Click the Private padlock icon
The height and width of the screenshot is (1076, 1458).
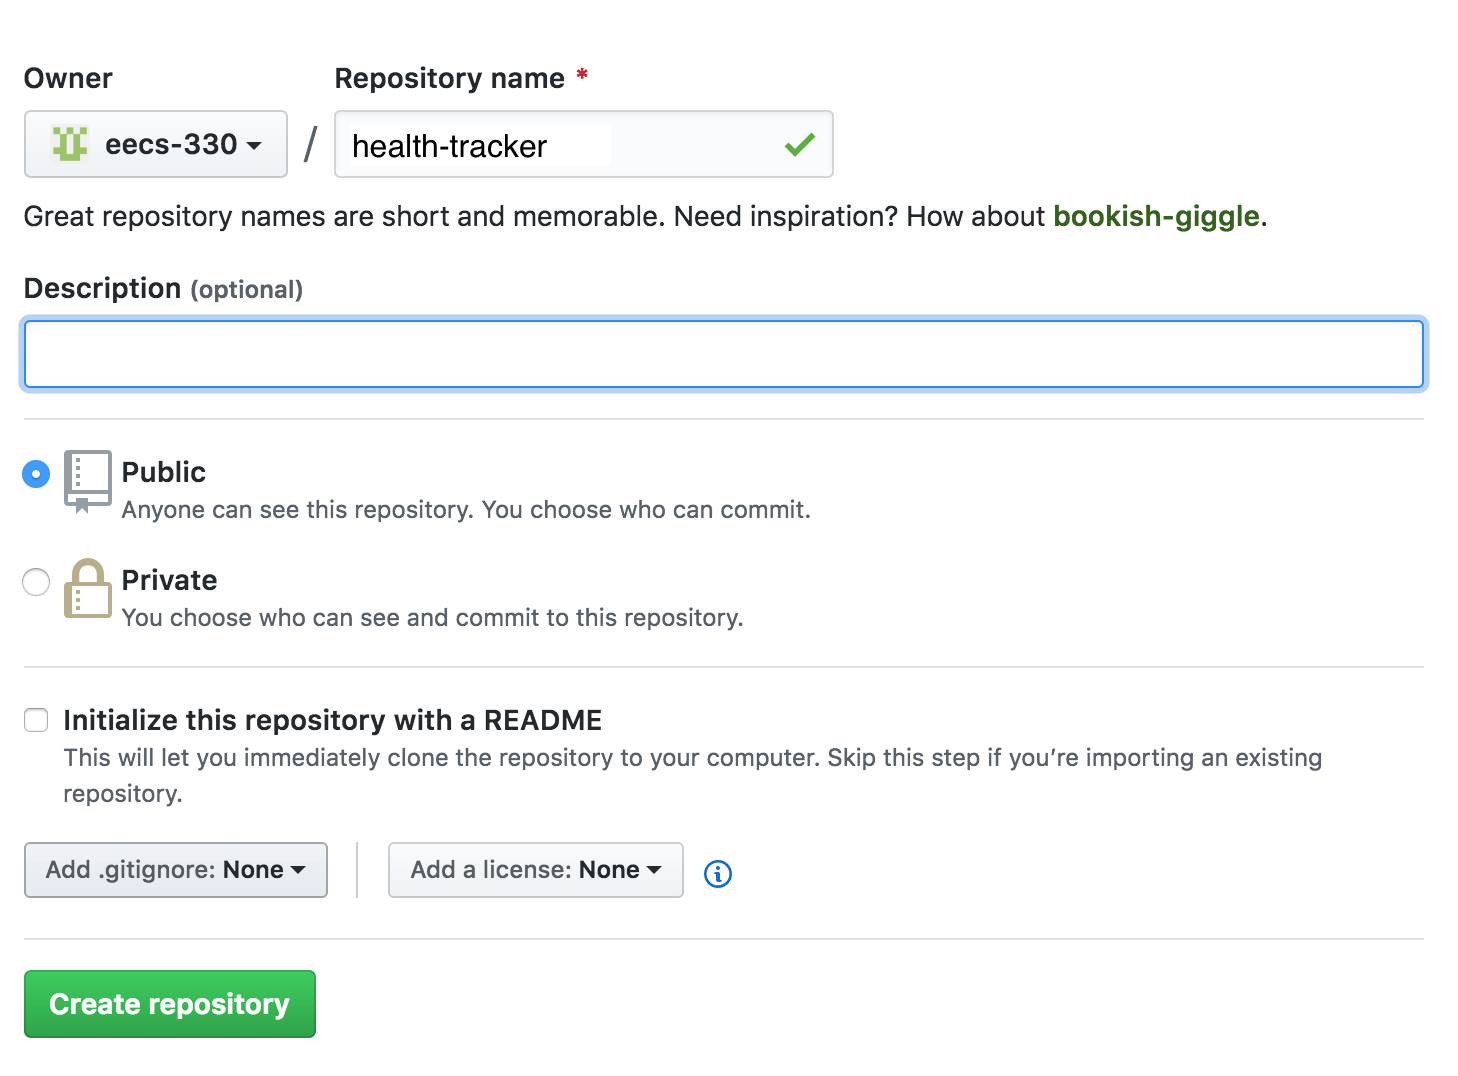87,589
